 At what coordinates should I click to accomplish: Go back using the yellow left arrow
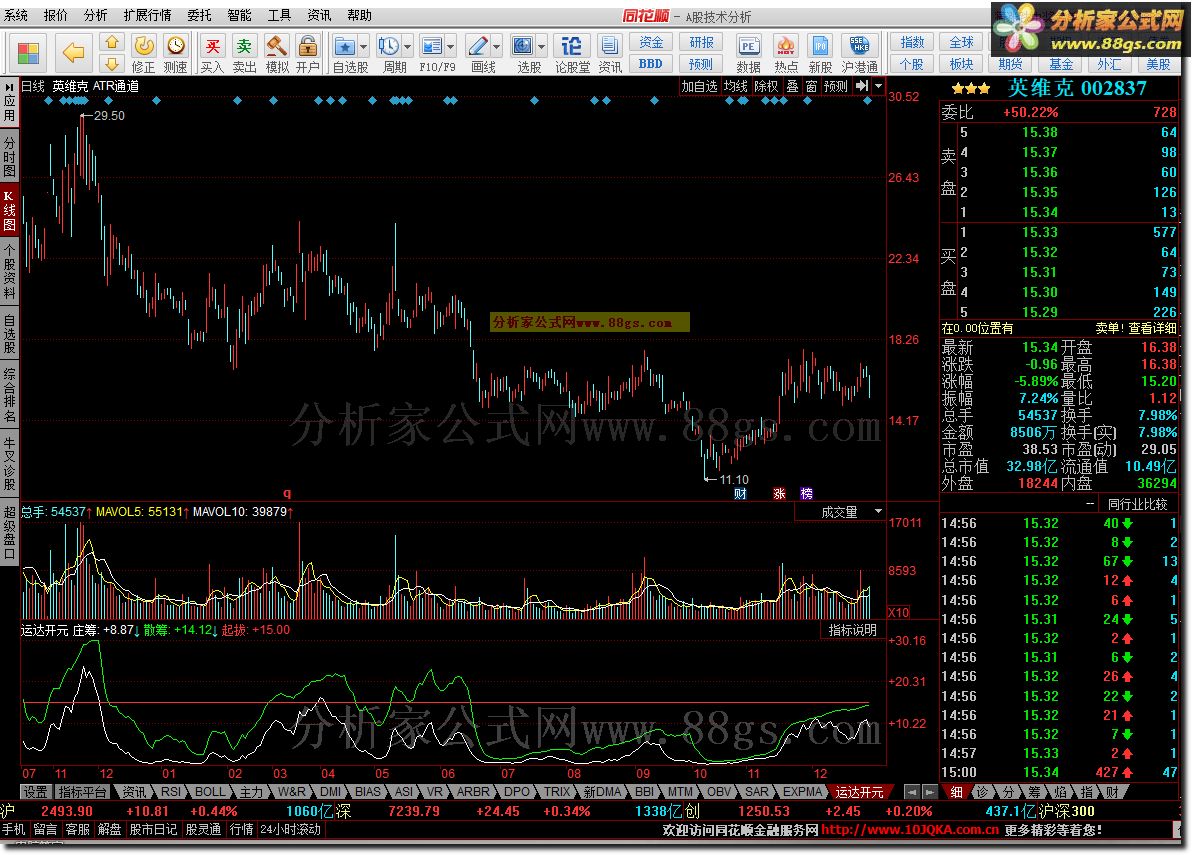[73, 52]
